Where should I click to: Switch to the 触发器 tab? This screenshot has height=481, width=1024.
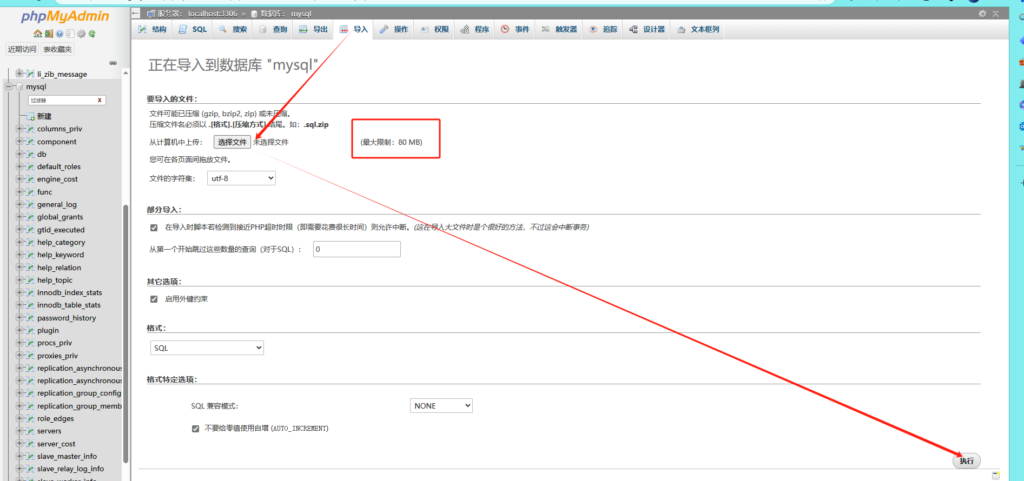(x=560, y=29)
